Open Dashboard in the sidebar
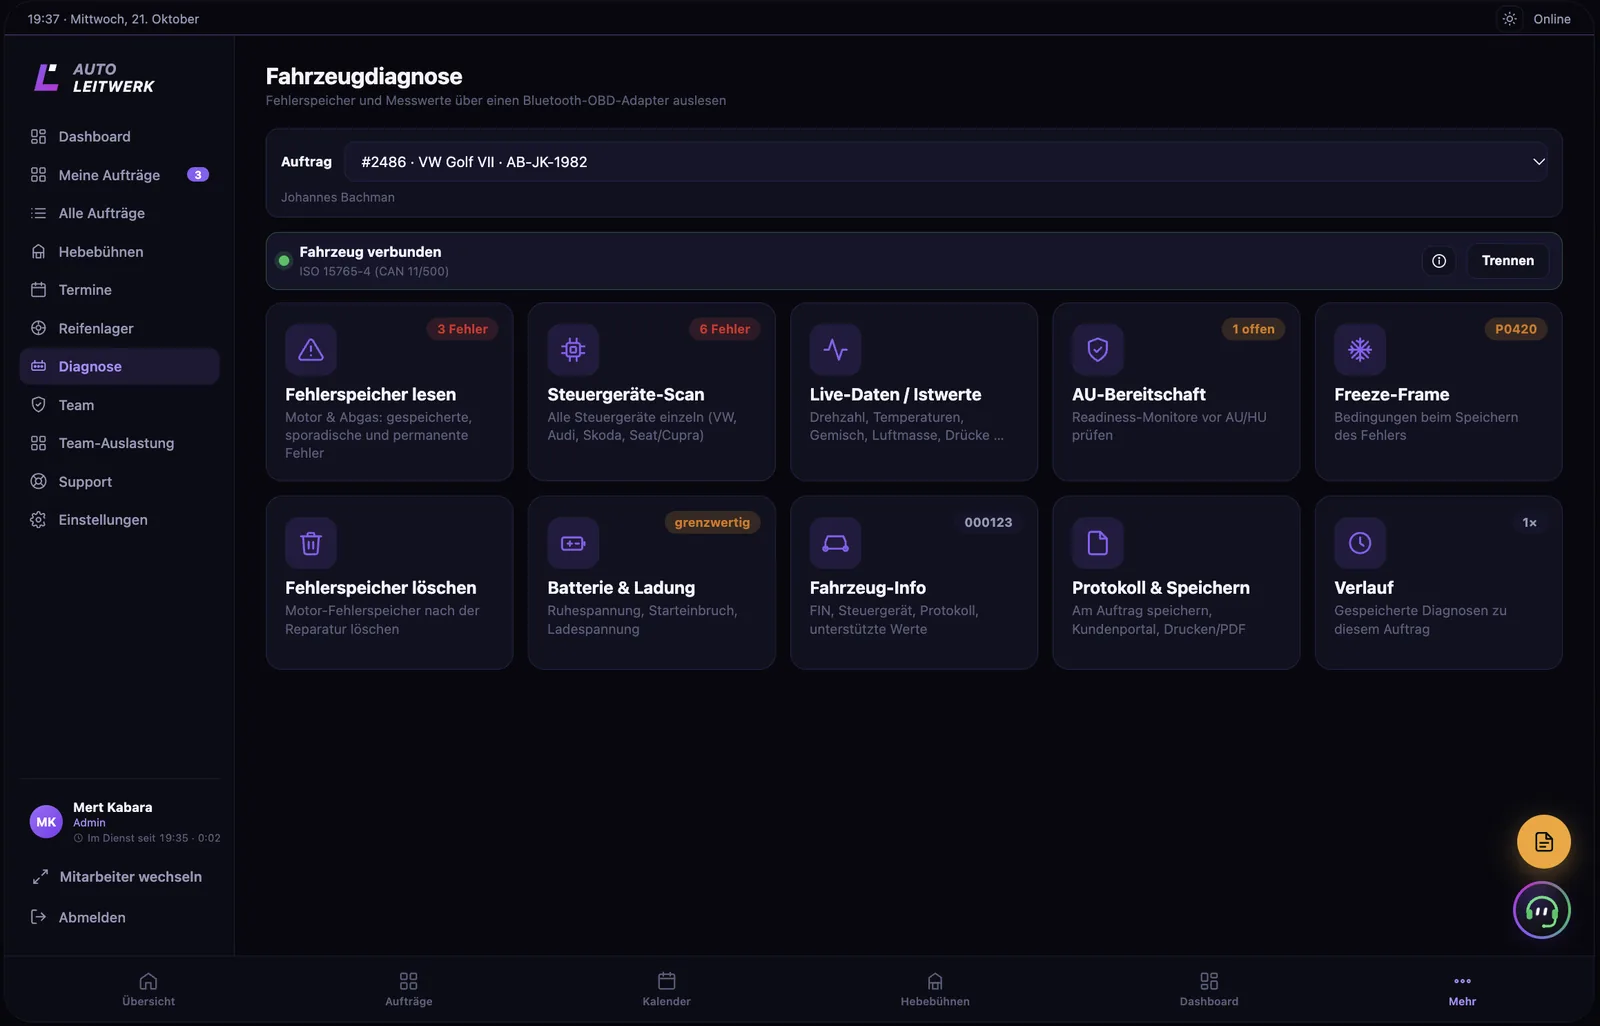The image size is (1600, 1026). coord(119,137)
